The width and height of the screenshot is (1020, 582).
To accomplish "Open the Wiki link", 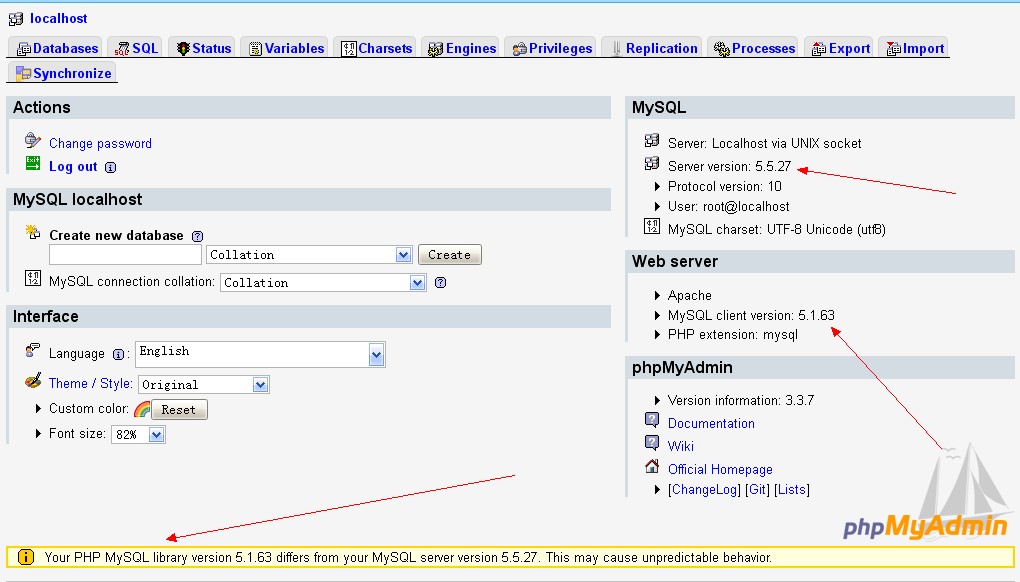I will coord(680,446).
